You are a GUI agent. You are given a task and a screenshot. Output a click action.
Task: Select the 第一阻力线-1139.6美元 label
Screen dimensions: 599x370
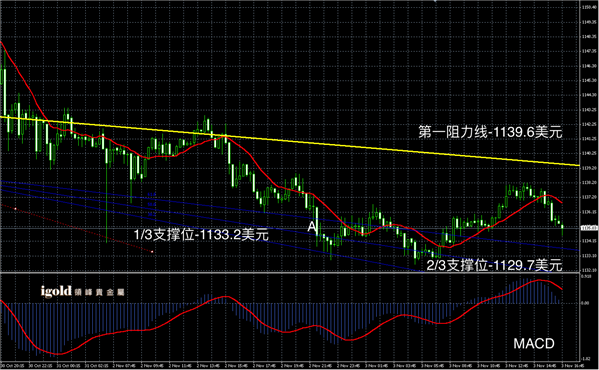point(490,132)
